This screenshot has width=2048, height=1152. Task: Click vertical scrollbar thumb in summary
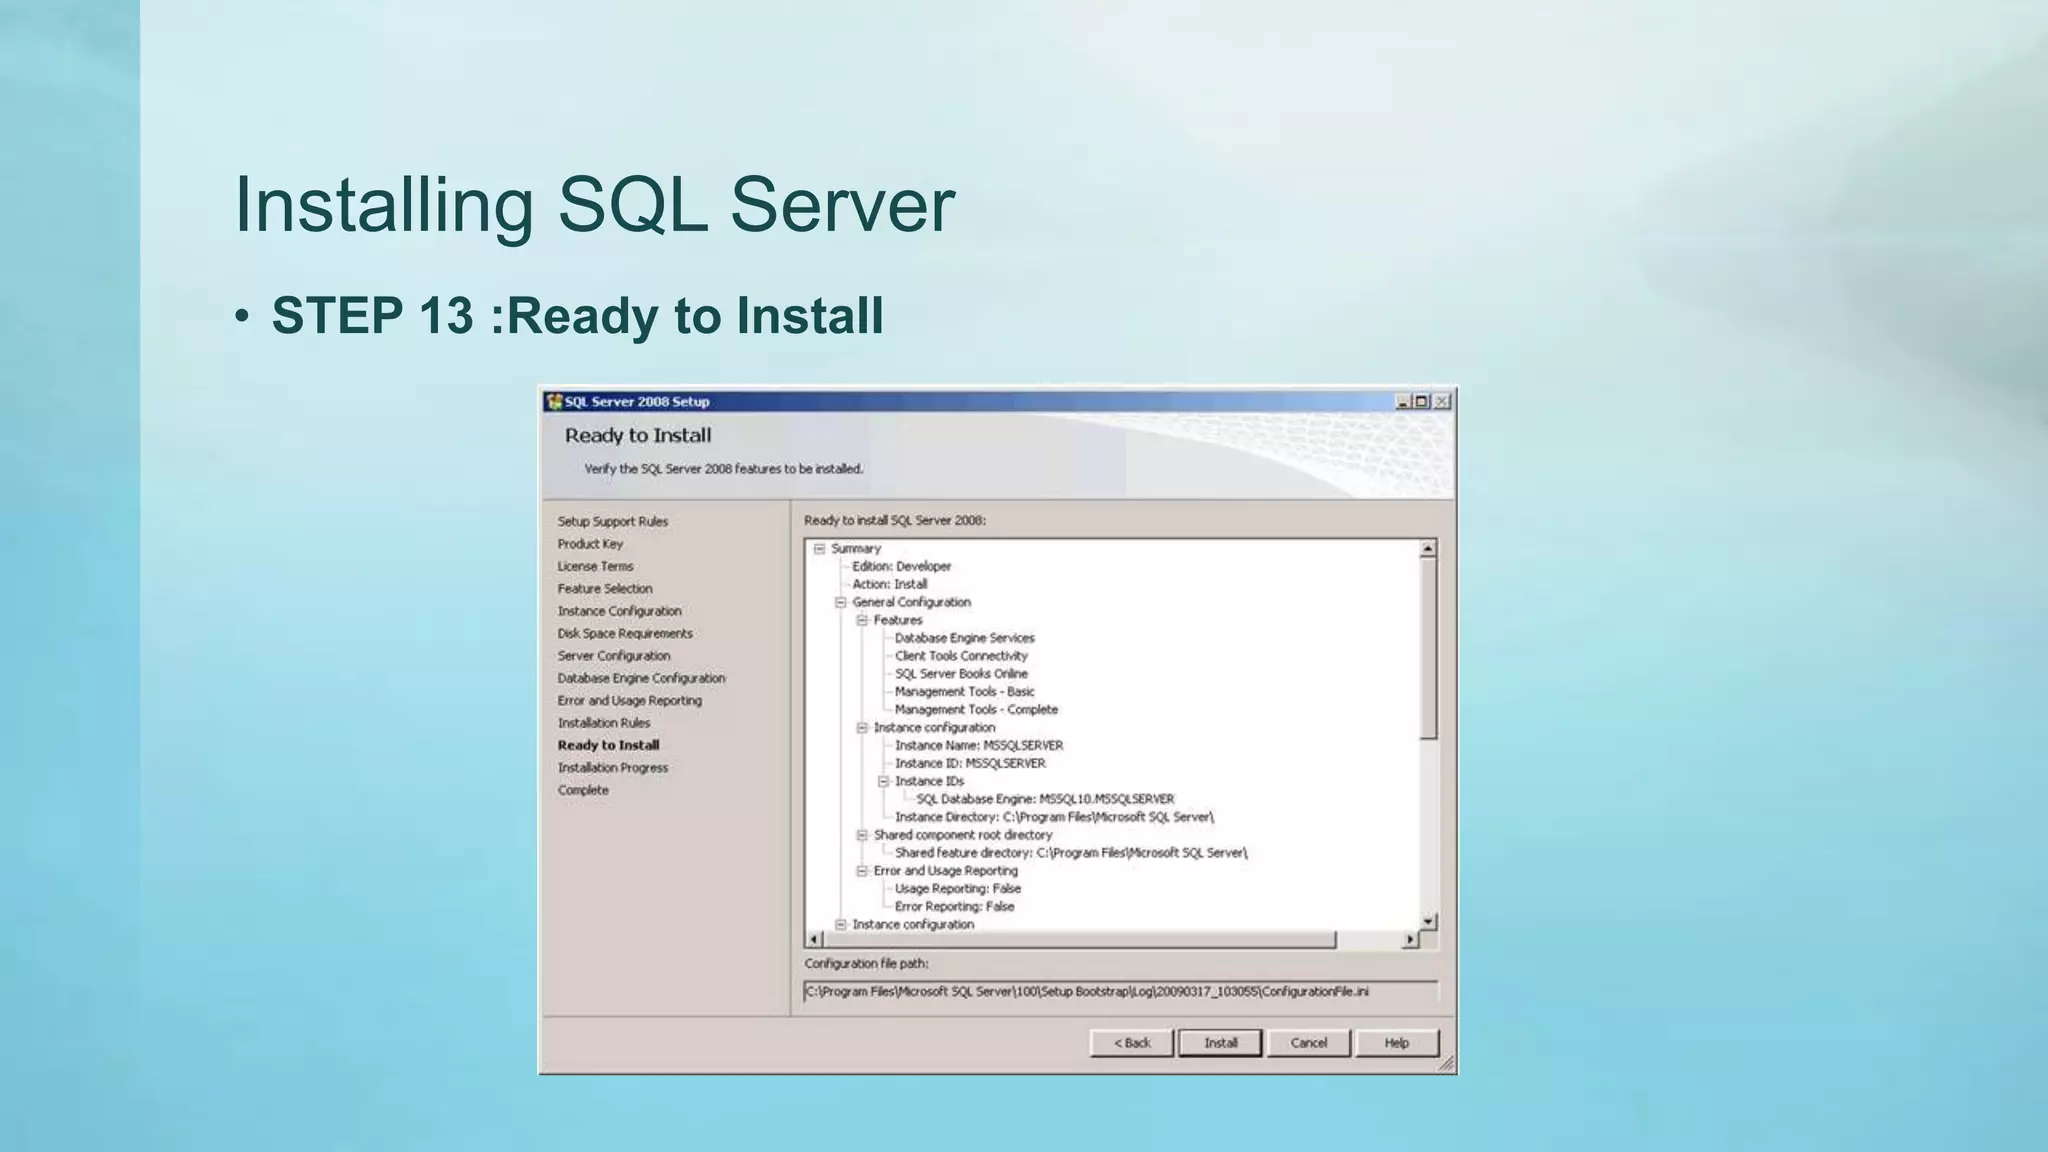click(1428, 649)
